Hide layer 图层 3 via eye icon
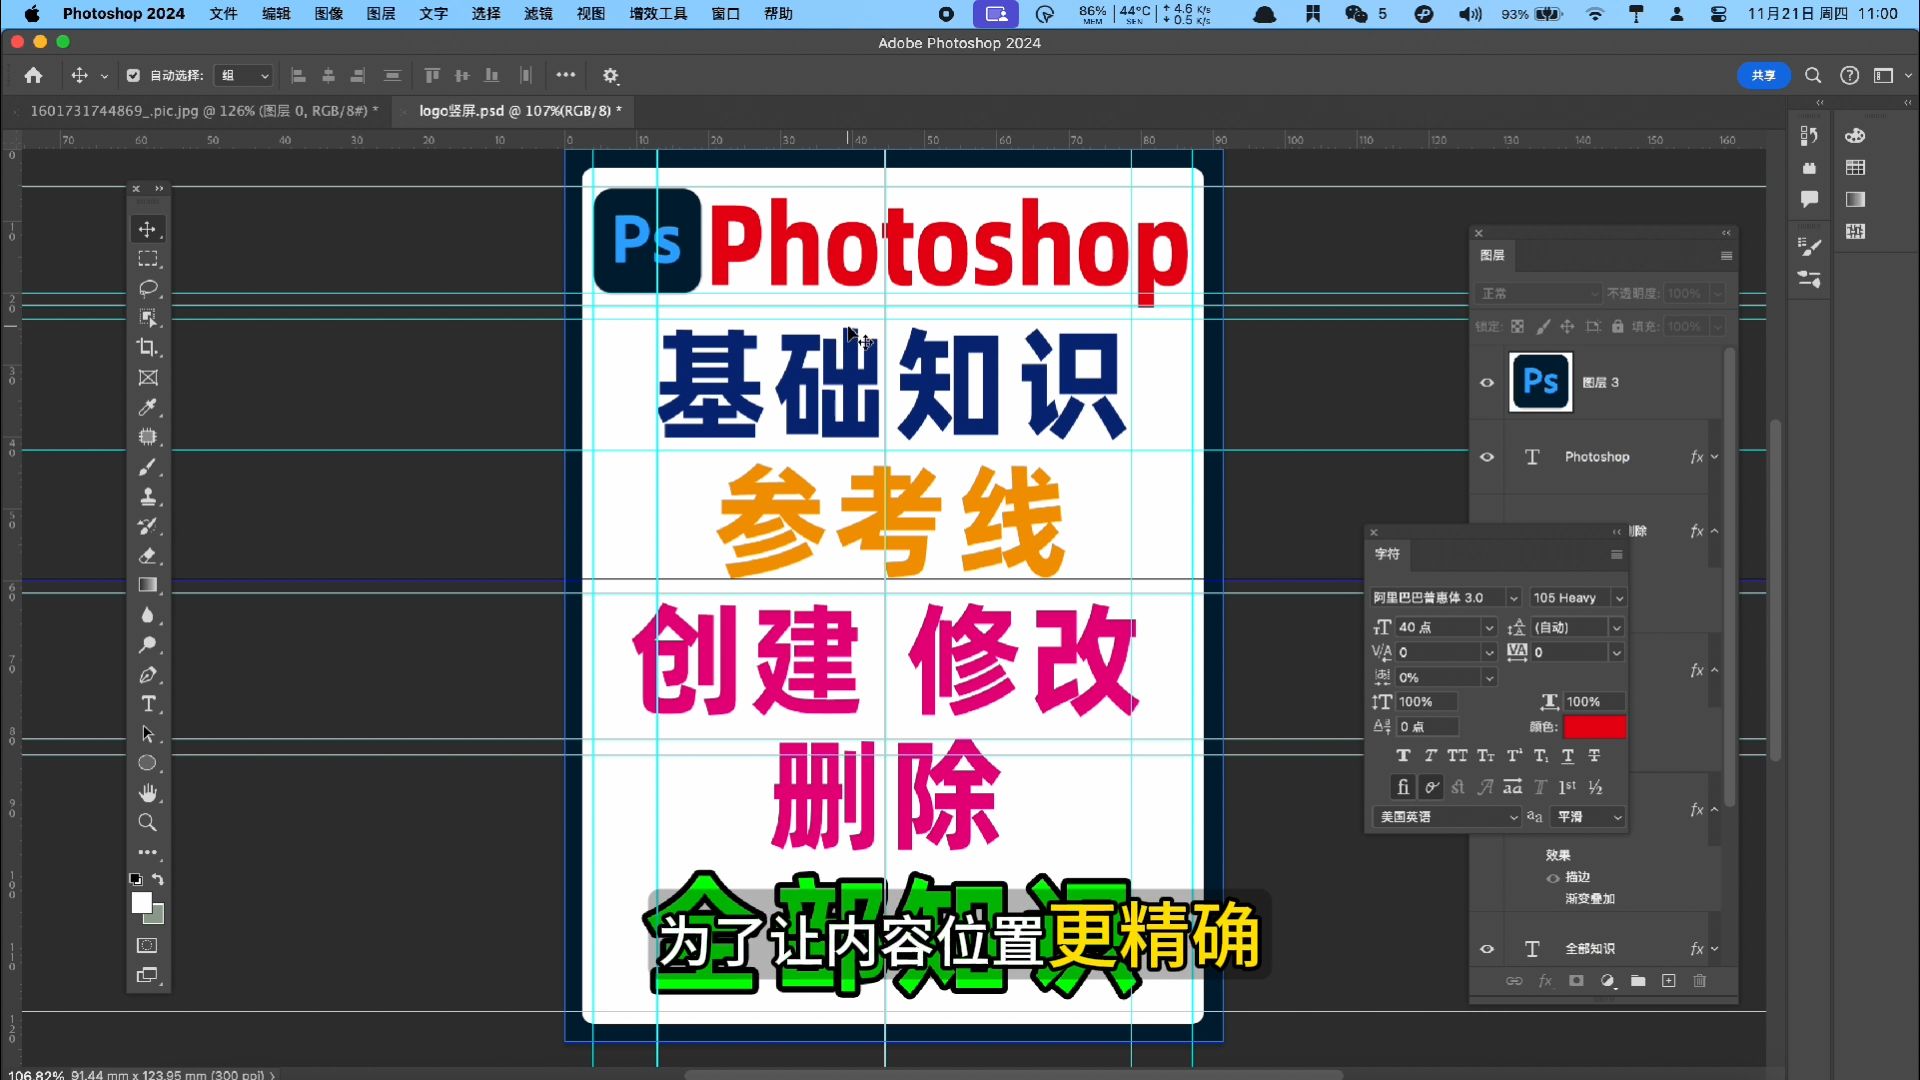This screenshot has height=1080, width=1920. pos(1487,382)
